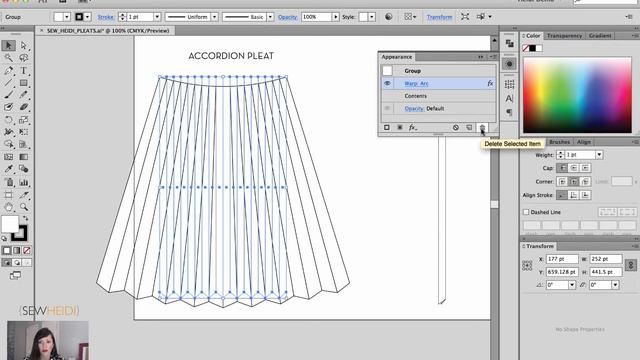Viewport: 640px width, 360px height.
Task: Click Opacity link in Appearance panel
Action: (414, 109)
